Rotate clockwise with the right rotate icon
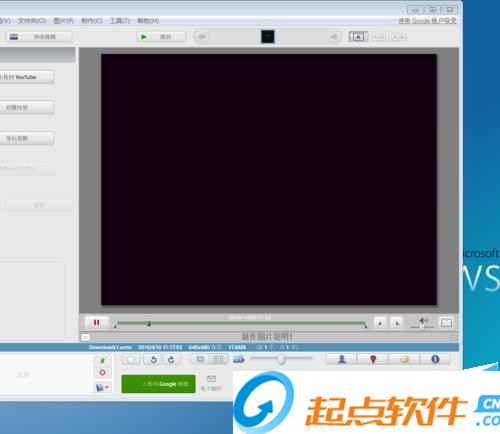The height and width of the screenshot is (434, 500). click(x=171, y=359)
